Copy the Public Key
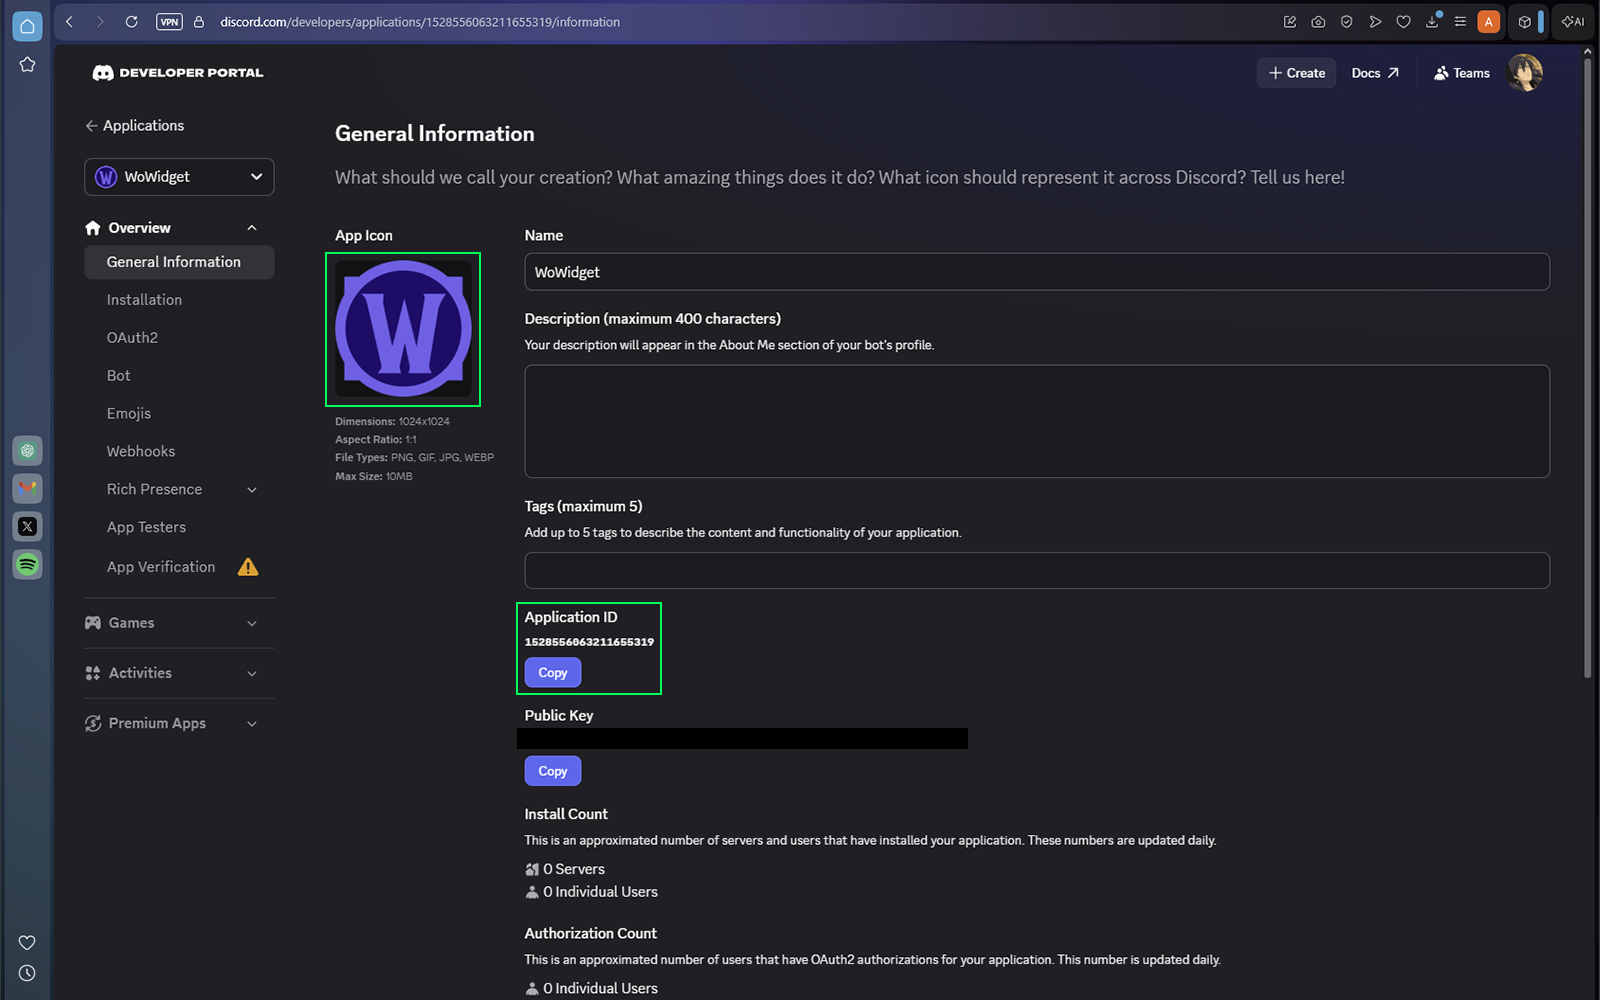1600x1000 pixels. pyautogui.click(x=553, y=771)
